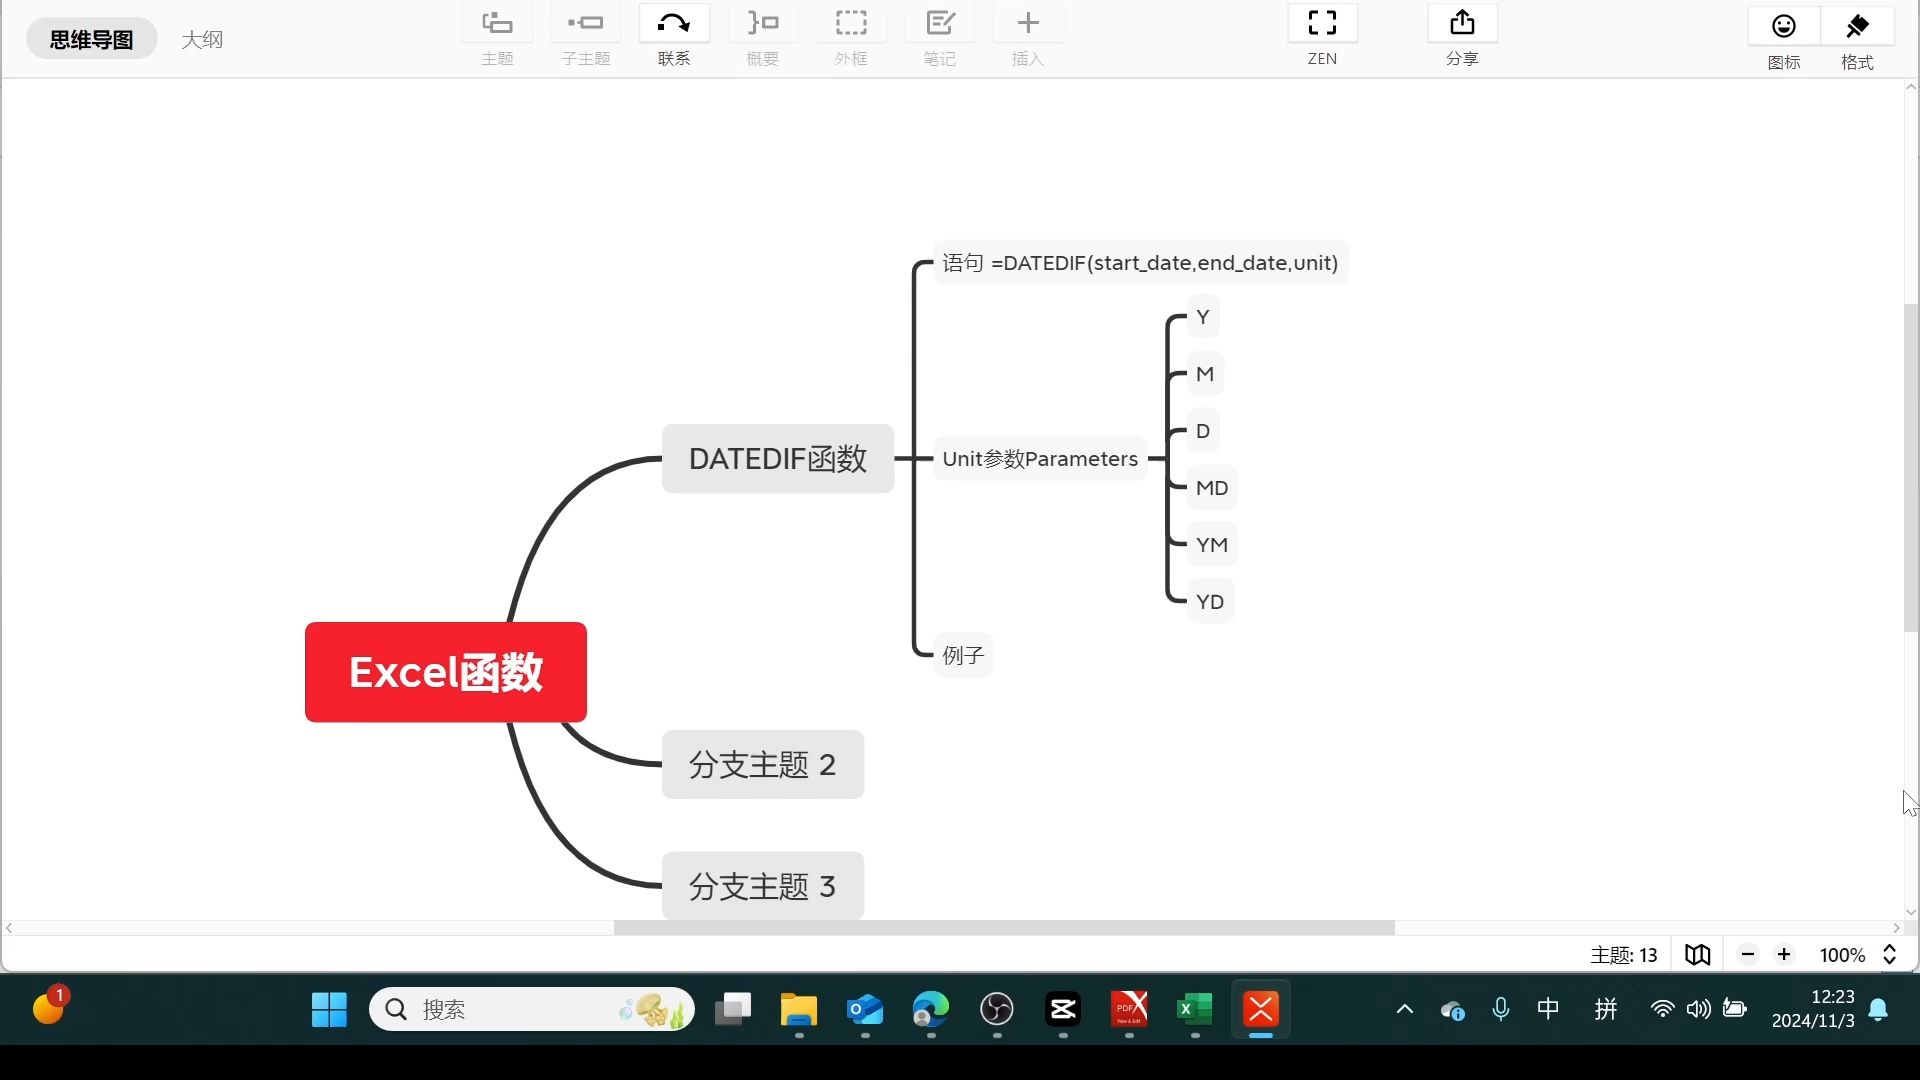The image size is (1920, 1080).
Task: Open the volume tray icon
Action: pos(1698,1009)
